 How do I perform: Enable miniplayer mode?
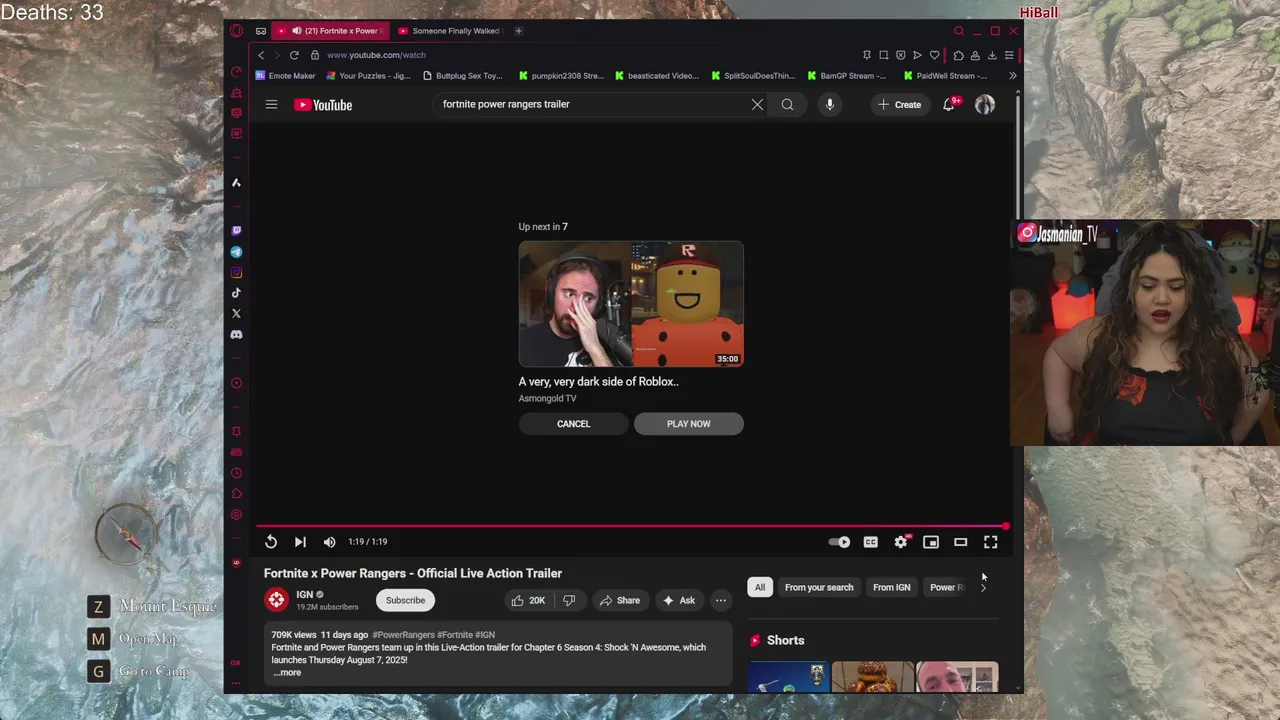(931, 542)
